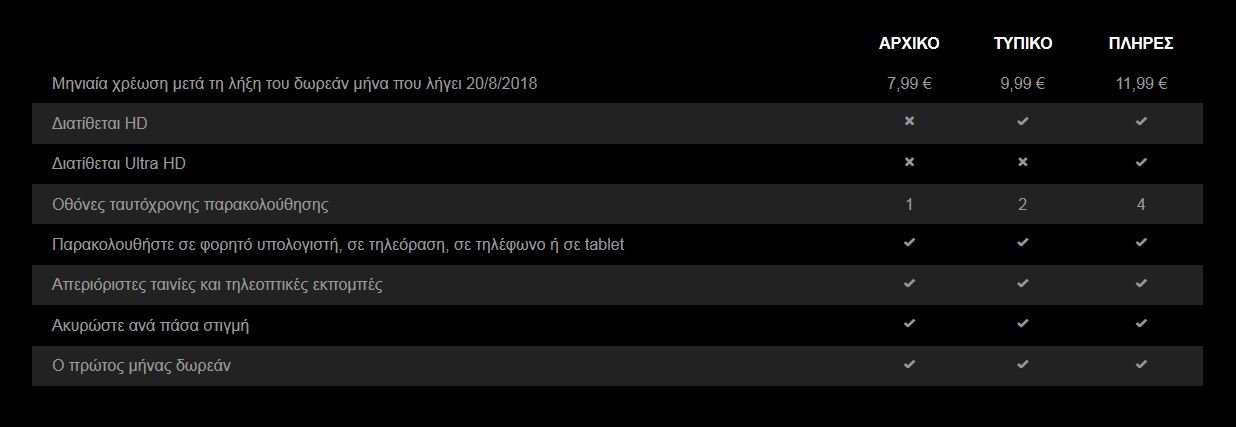Click the 2 simultaneous screens value

(1022, 204)
